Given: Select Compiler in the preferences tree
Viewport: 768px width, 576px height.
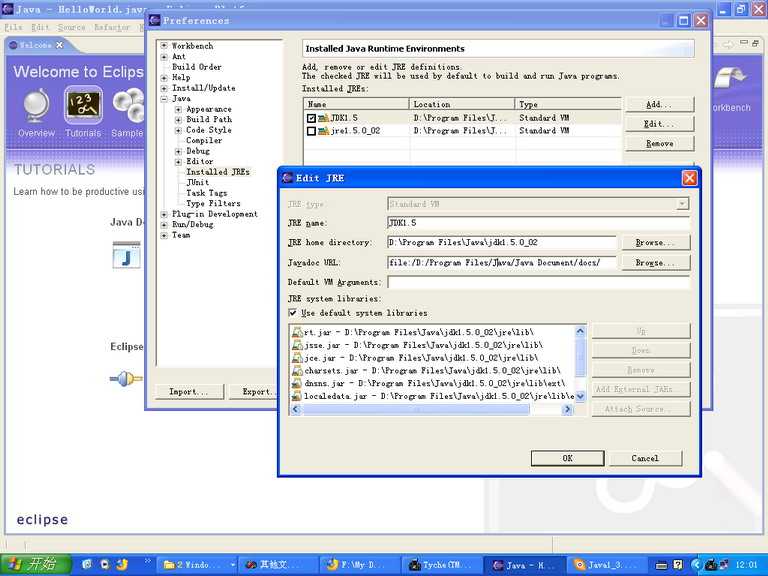Looking at the screenshot, I should (x=204, y=141).
